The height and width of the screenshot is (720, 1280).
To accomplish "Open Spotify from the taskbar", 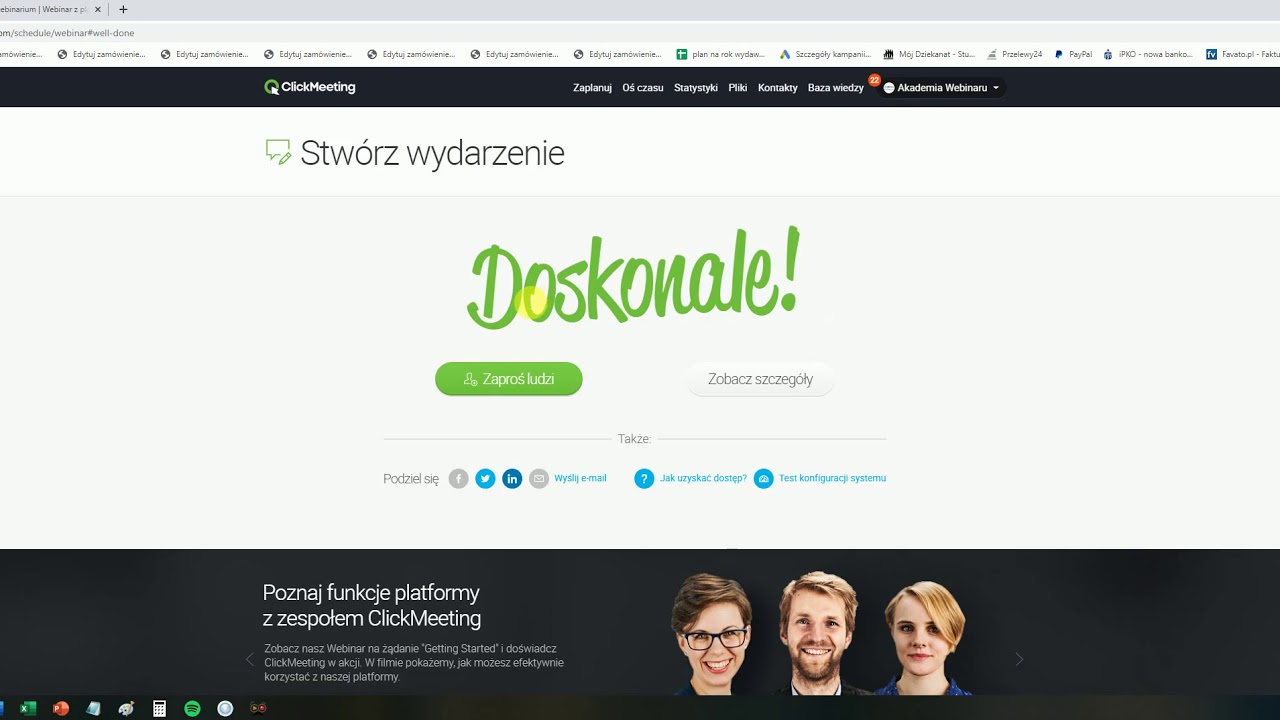I will pos(192,708).
